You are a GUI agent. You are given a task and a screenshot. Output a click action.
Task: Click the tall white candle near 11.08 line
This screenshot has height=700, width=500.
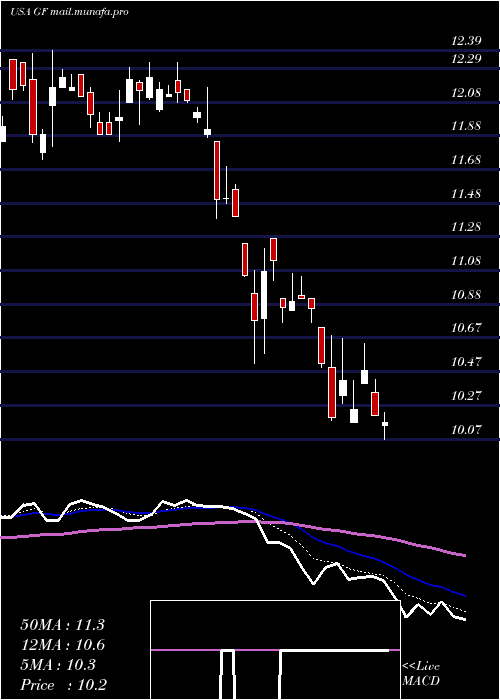point(264,301)
